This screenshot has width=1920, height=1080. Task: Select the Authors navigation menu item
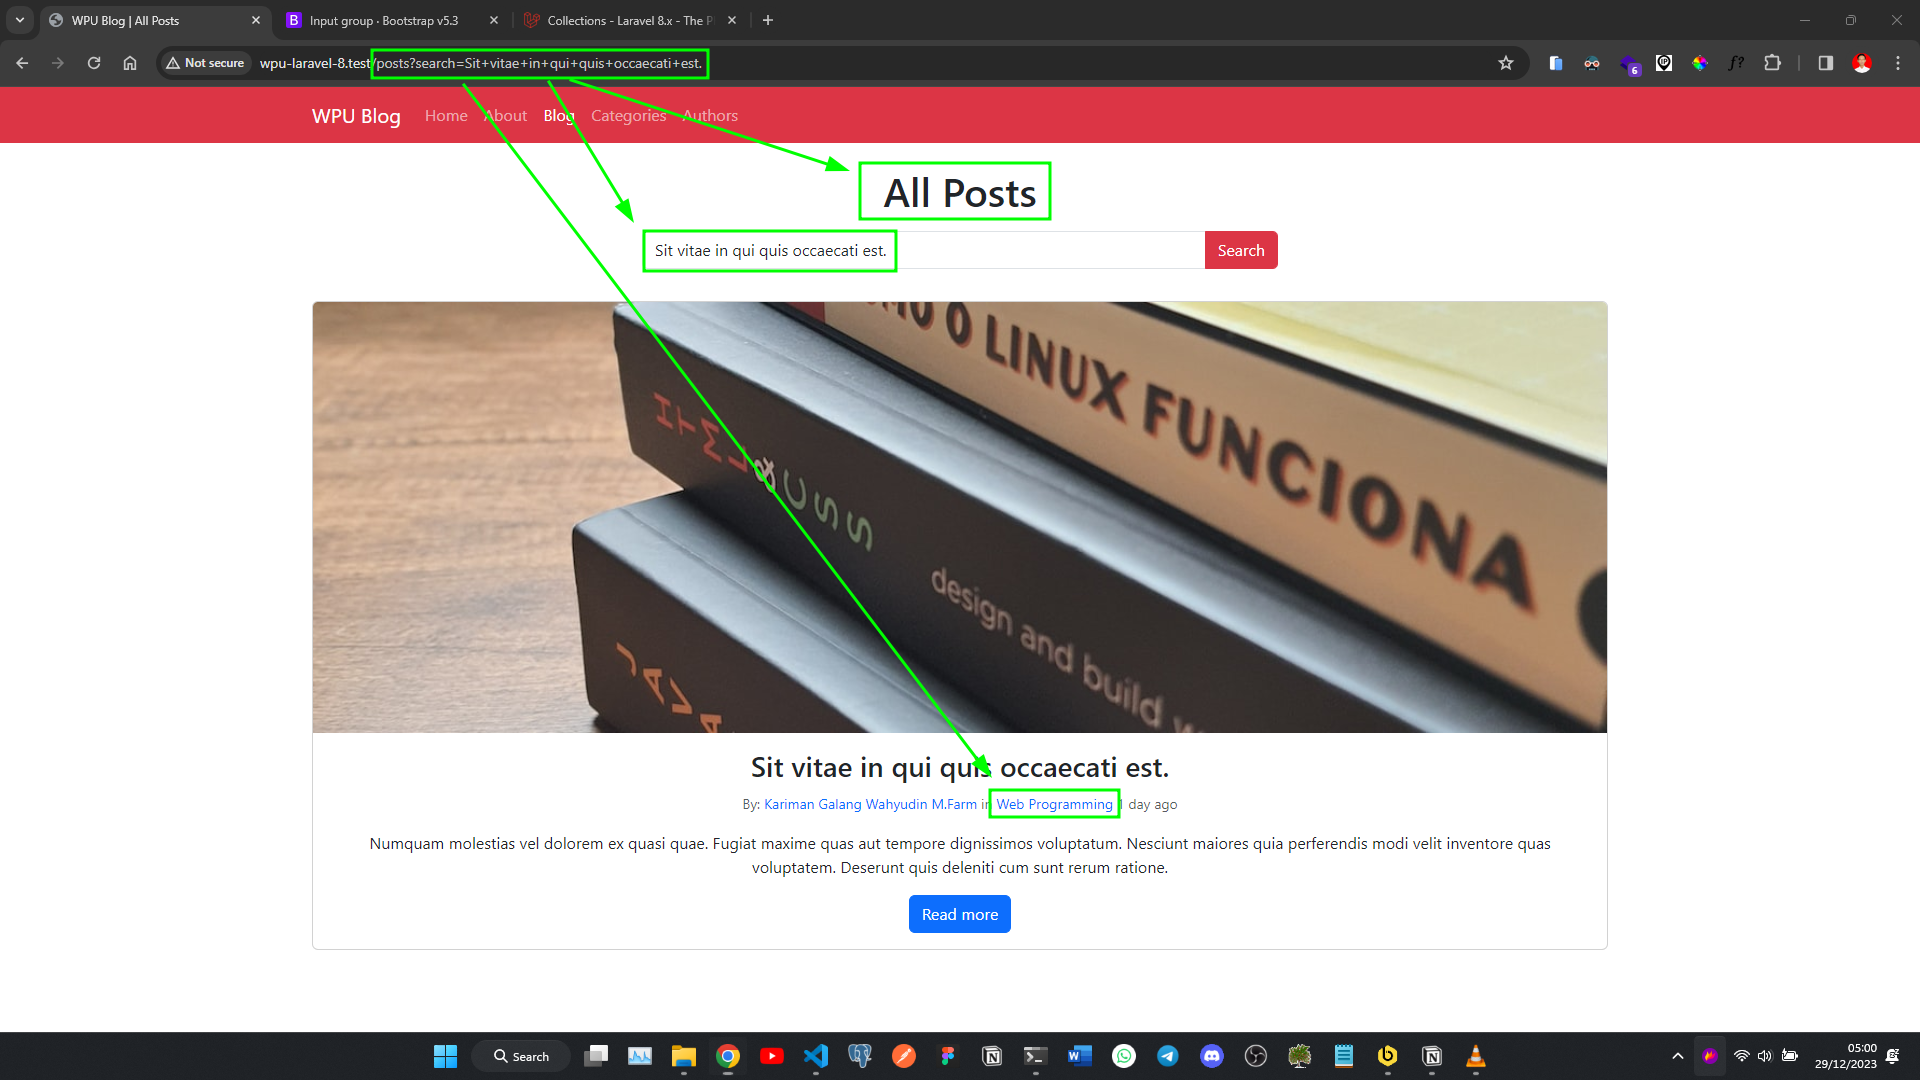click(x=709, y=116)
